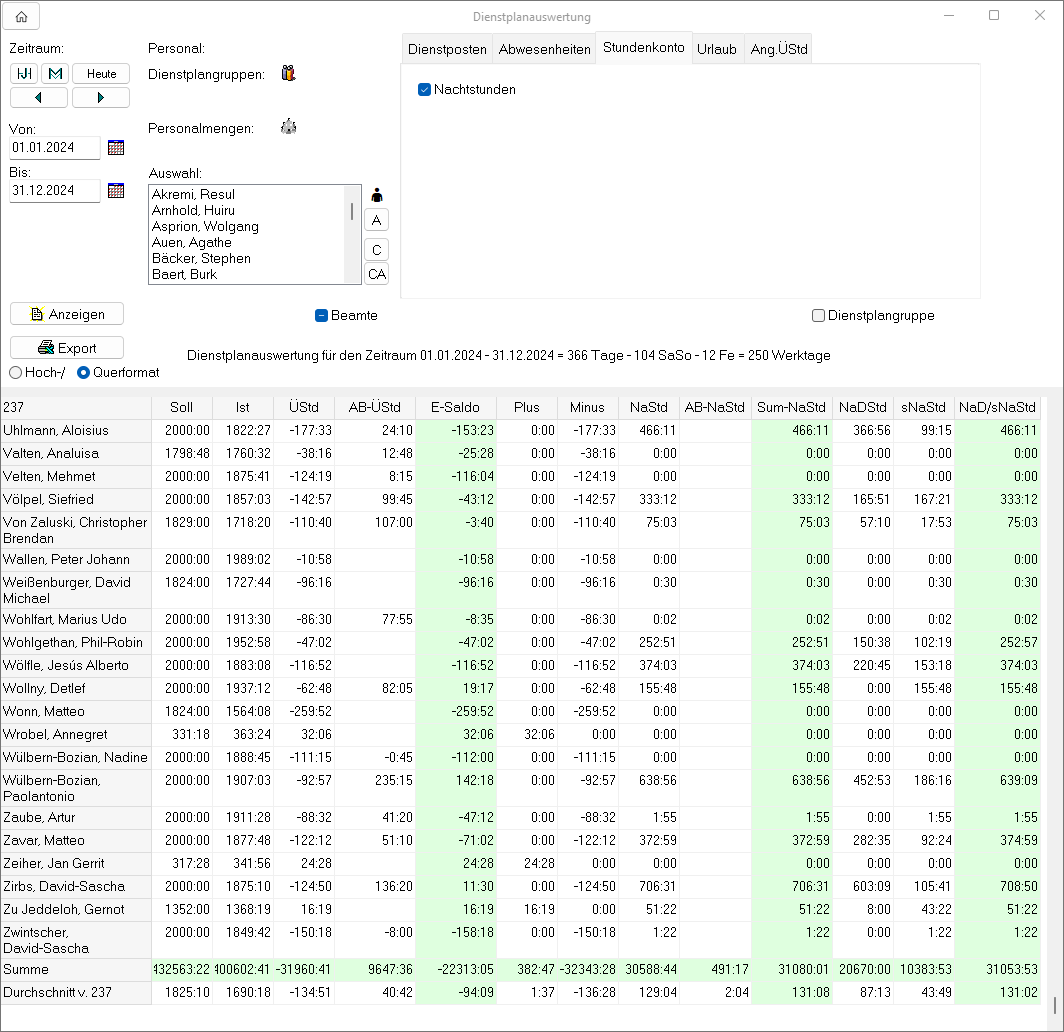Open the Urlaub tab
Viewport: 1064px width, 1032px height.
tap(717, 49)
